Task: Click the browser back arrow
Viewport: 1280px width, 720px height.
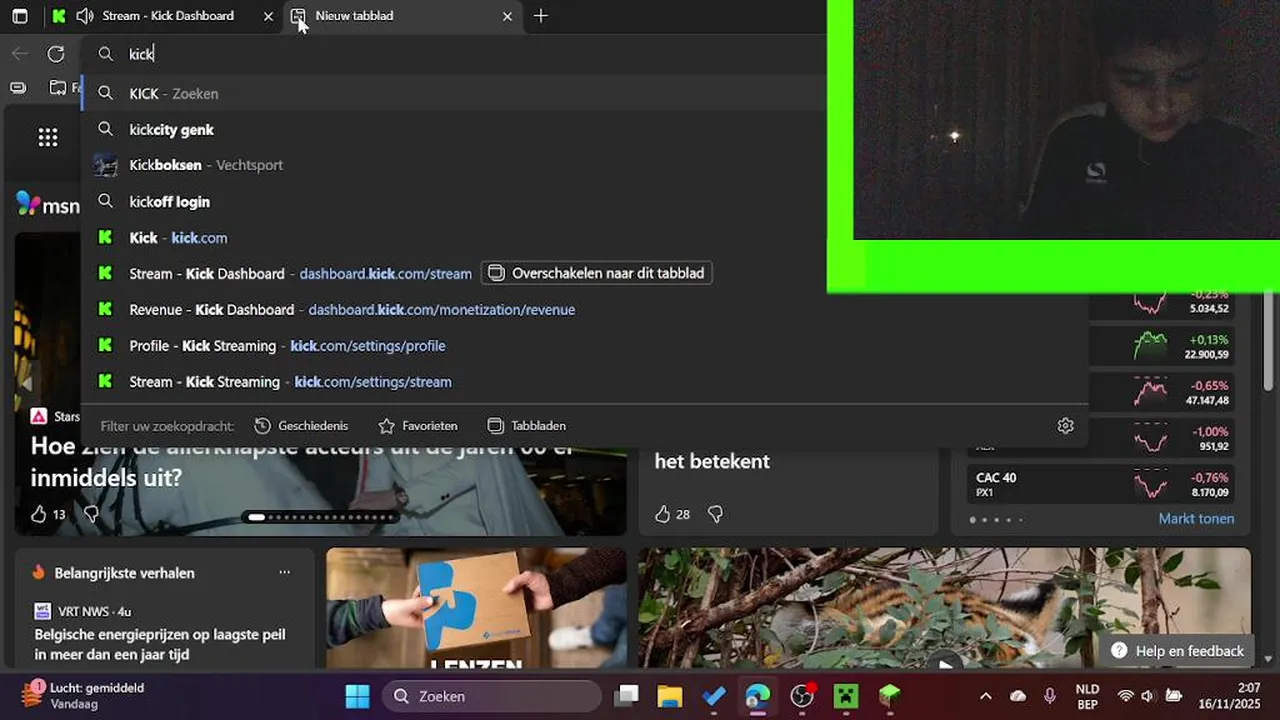Action: click(20, 54)
